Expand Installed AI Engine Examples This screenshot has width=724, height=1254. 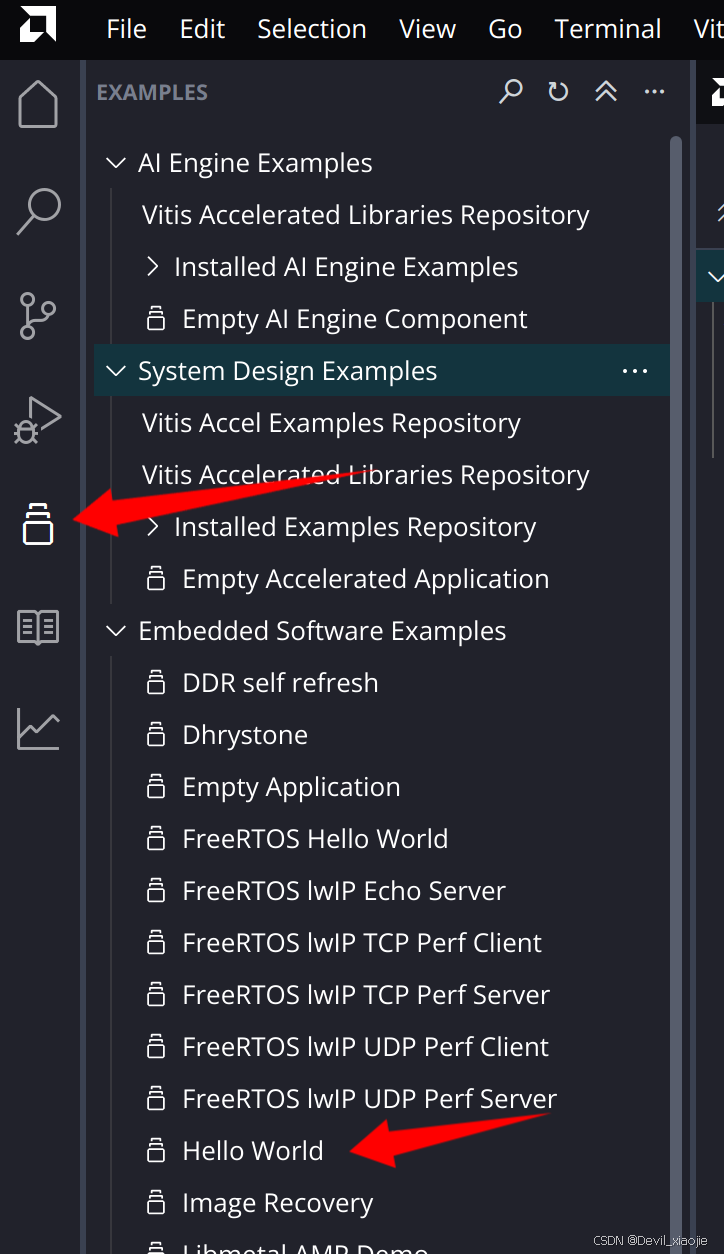[x=153, y=267]
